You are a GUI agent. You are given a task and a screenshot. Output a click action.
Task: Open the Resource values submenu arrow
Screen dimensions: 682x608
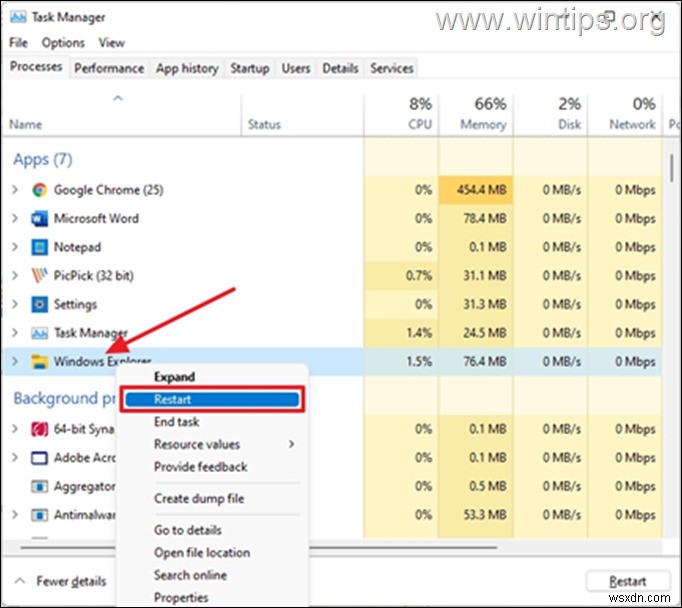click(x=291, y=444)
